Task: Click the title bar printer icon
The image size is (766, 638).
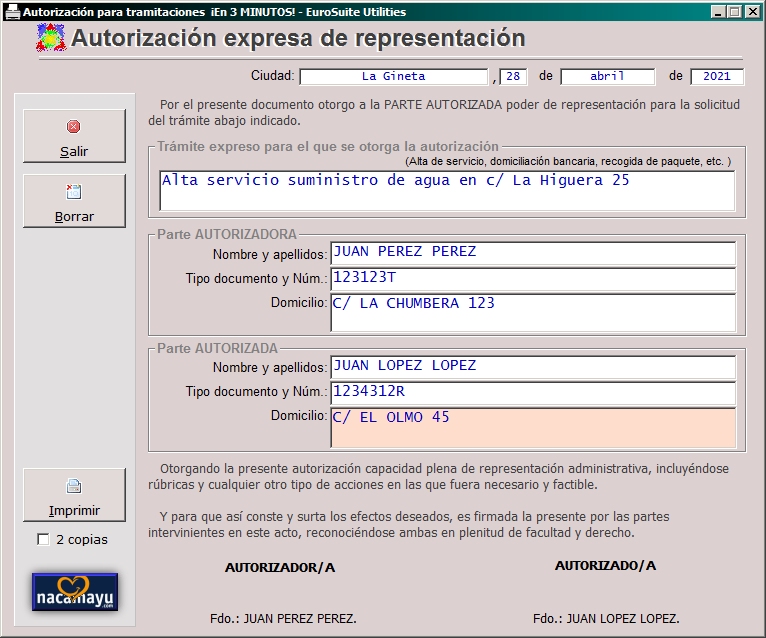Action: (12, 11)
